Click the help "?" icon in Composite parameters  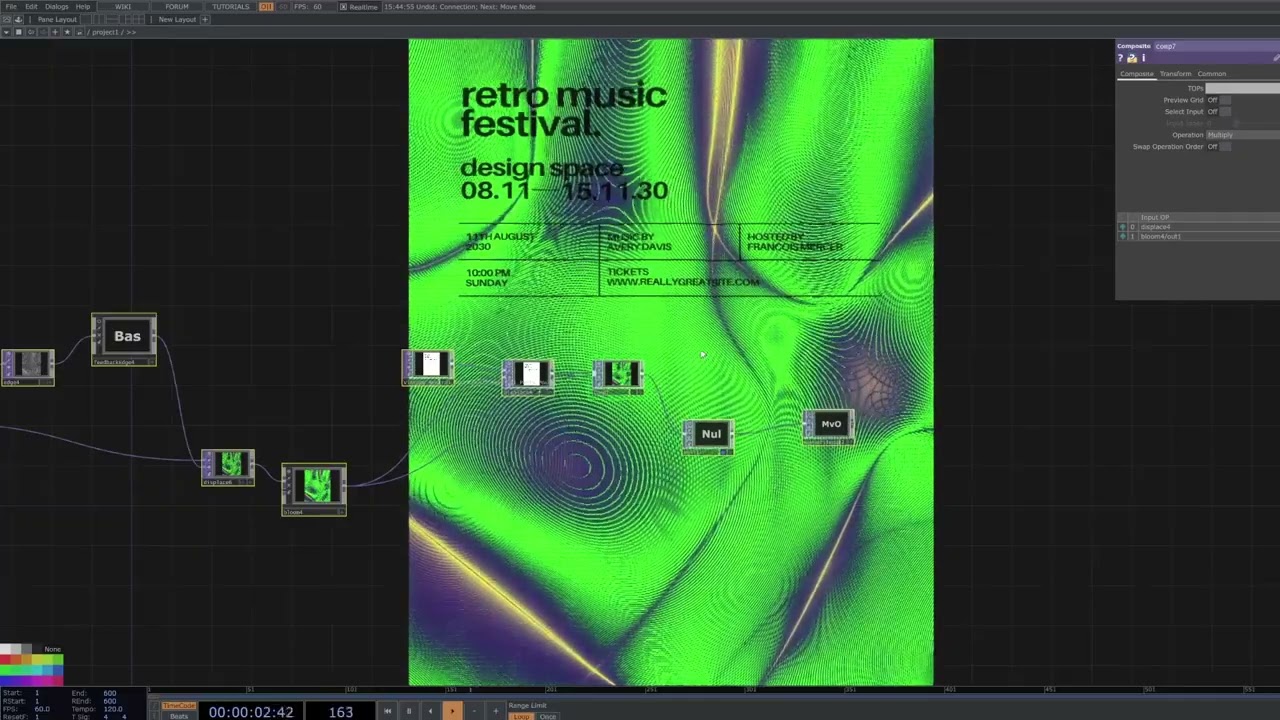1120,58
